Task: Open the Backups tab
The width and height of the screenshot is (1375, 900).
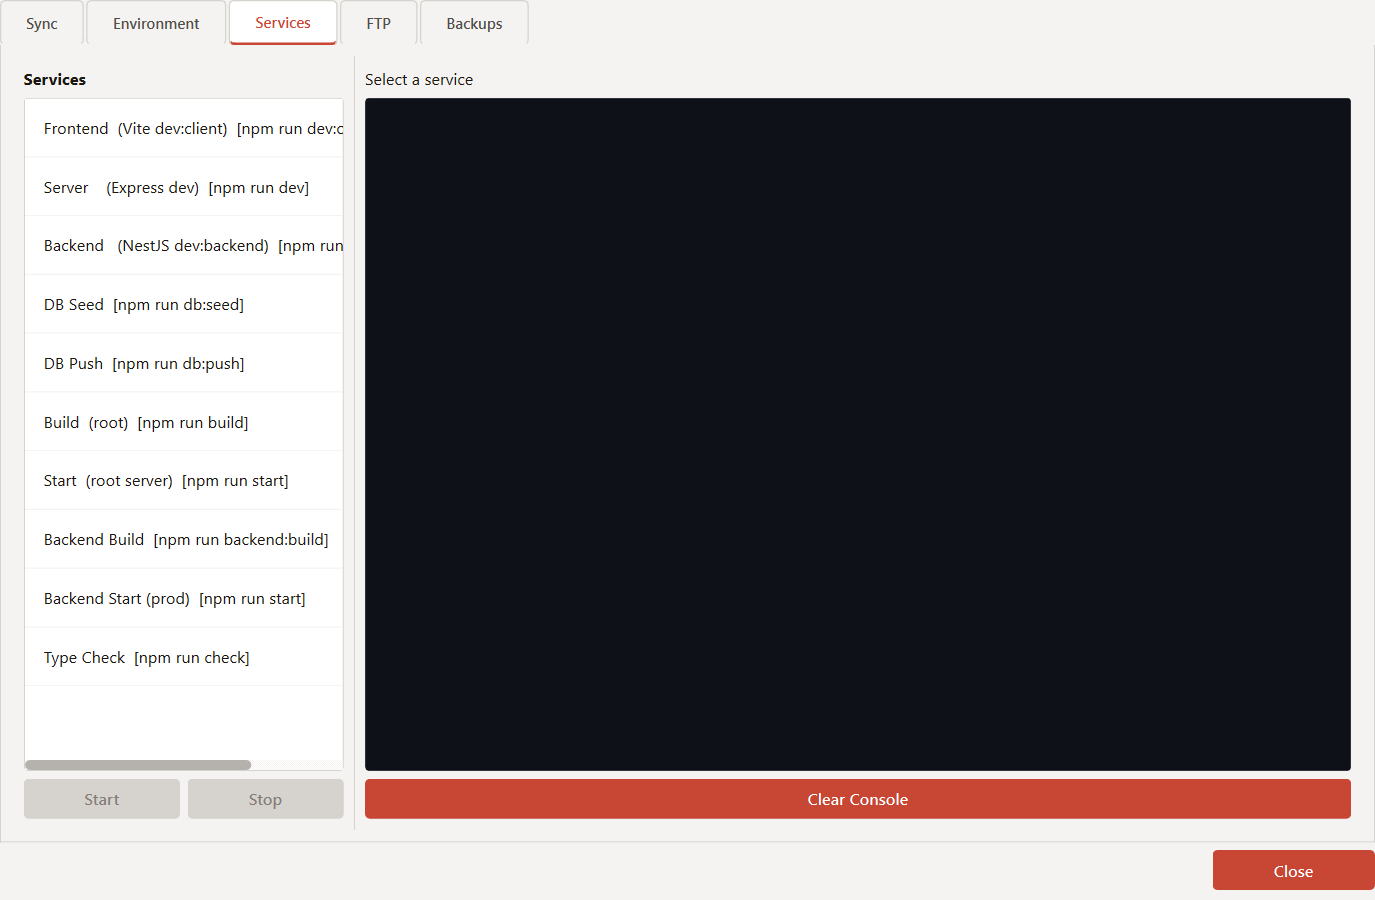Action: pos(474,24)
